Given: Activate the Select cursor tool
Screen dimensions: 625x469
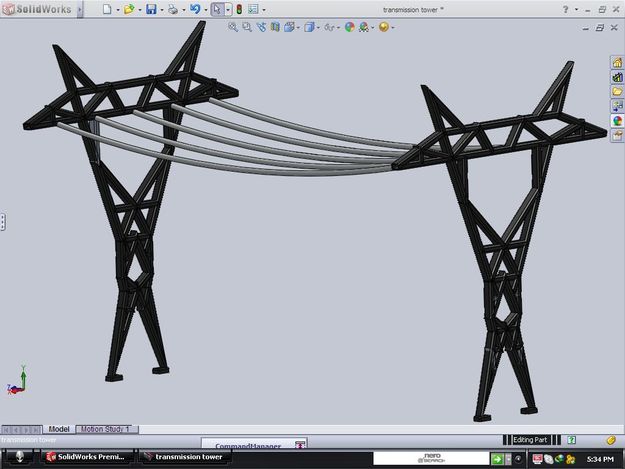Looking at the screenshot, I should 217,9.
